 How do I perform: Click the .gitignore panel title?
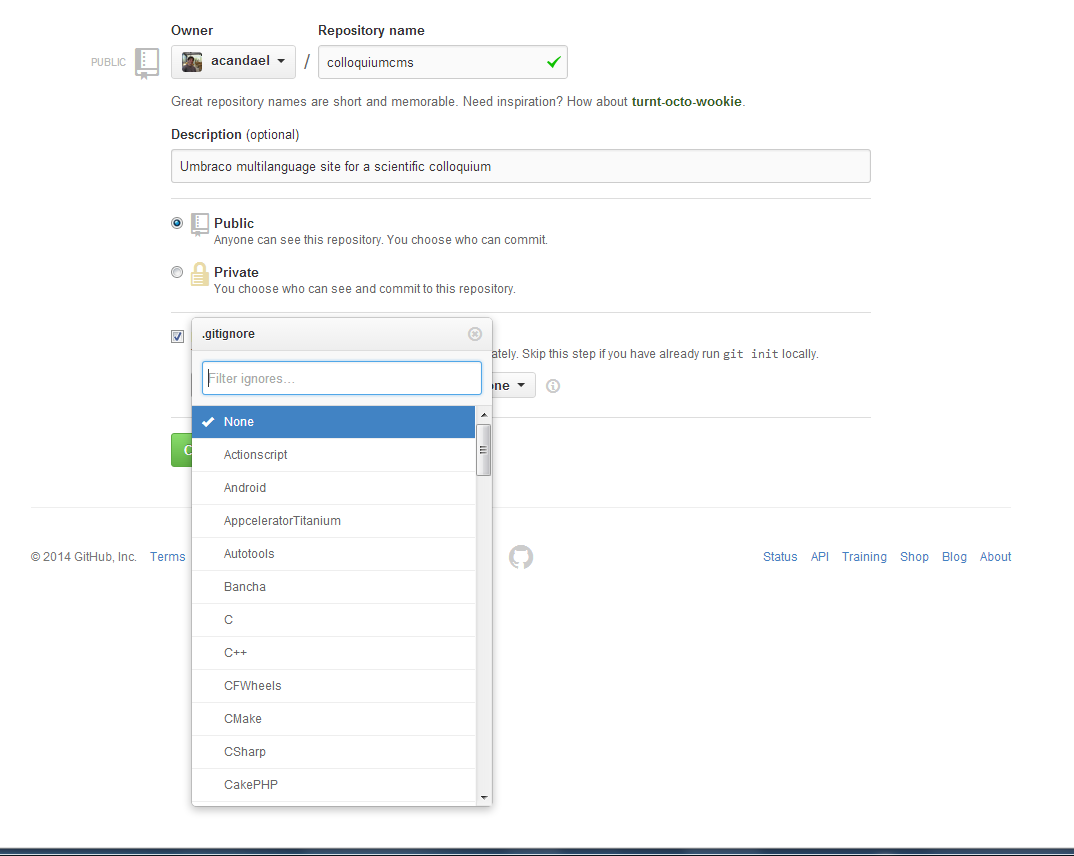tap(228, 333)
